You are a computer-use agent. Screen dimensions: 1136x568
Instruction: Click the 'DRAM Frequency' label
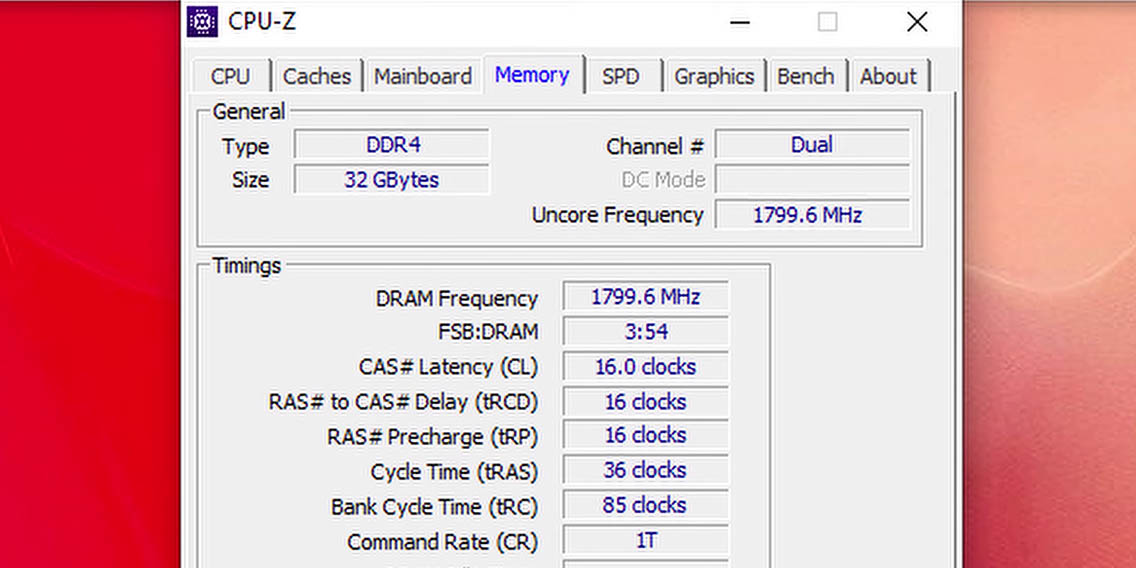pos(456,298)
